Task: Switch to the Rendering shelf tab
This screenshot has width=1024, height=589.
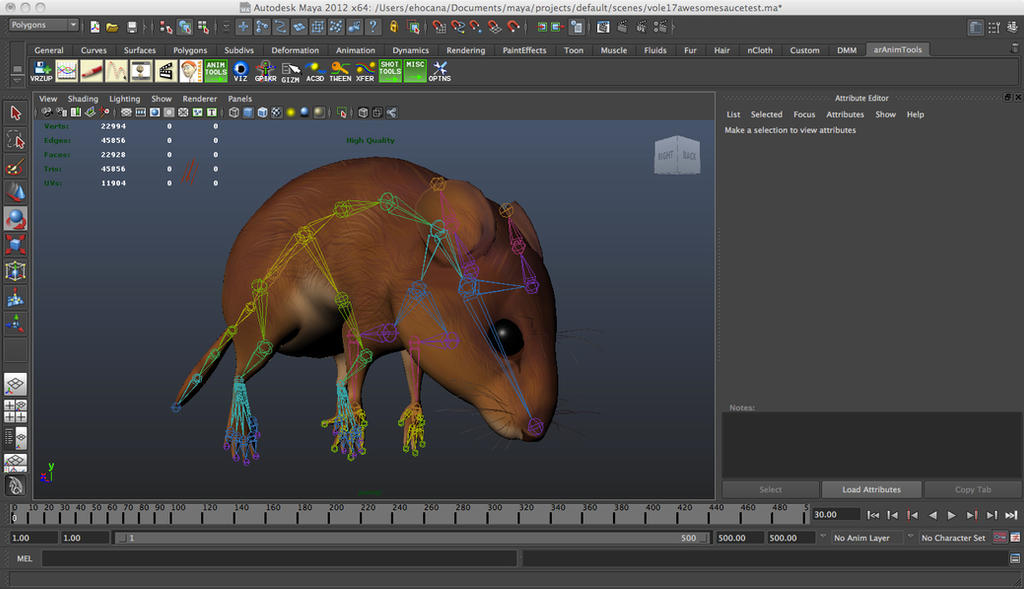Action: click(x=466, y=50)
